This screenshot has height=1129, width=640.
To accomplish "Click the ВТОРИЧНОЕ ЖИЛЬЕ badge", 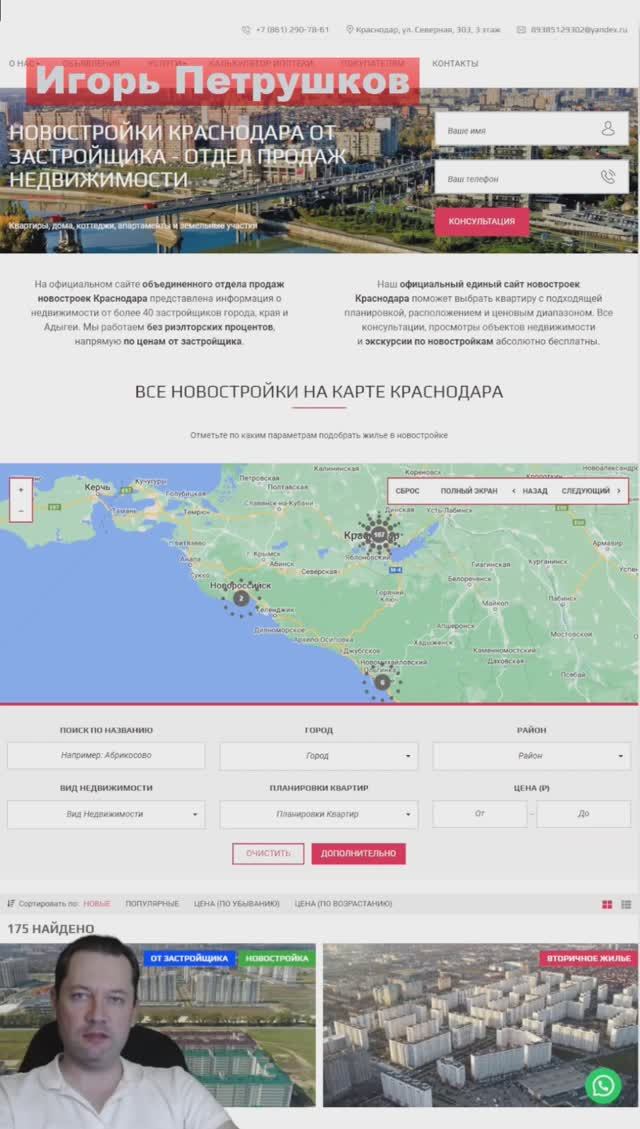I will click(588, 958).
